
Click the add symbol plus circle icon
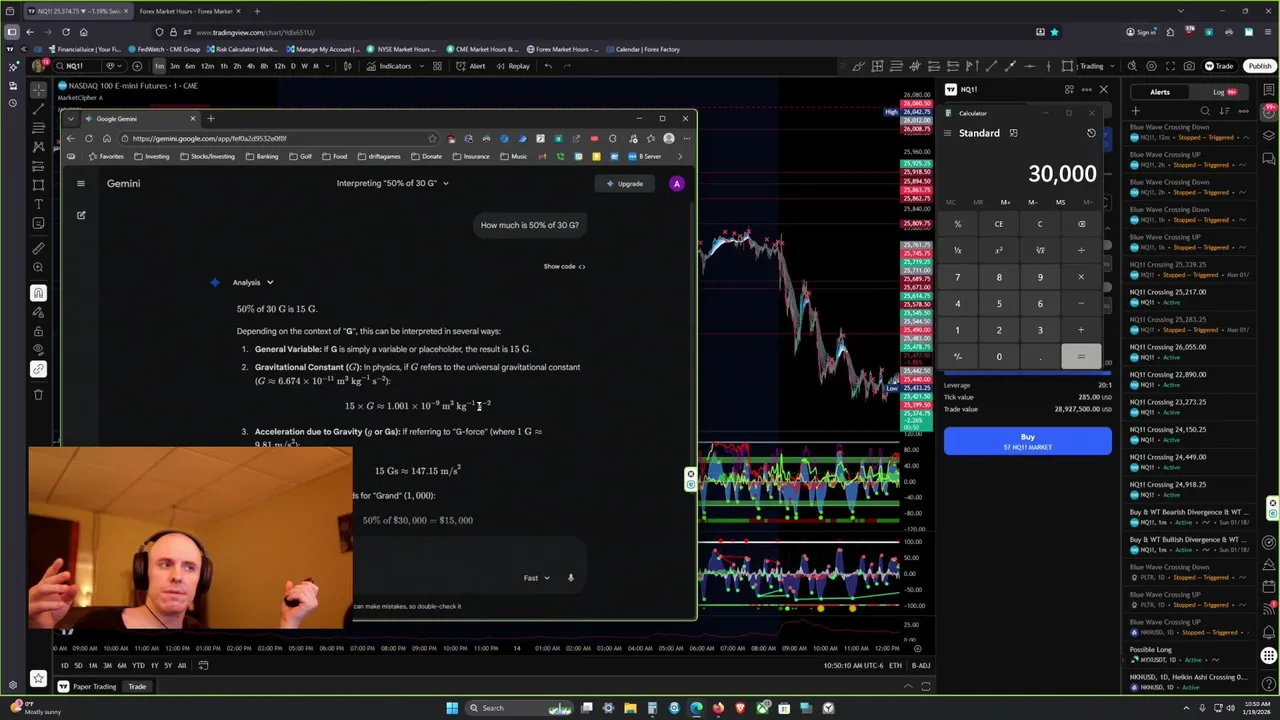coord(137,66)
